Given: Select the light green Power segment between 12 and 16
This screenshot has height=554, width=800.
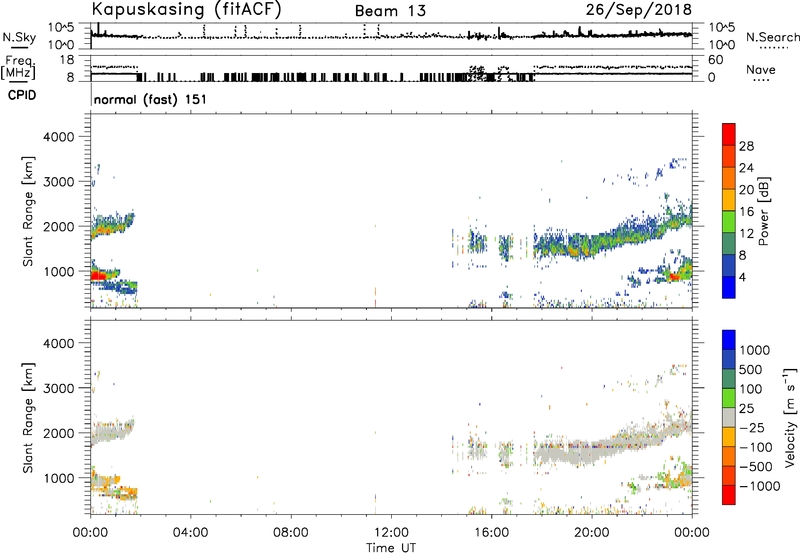Looking at the screenshot, I should [729, 222].
